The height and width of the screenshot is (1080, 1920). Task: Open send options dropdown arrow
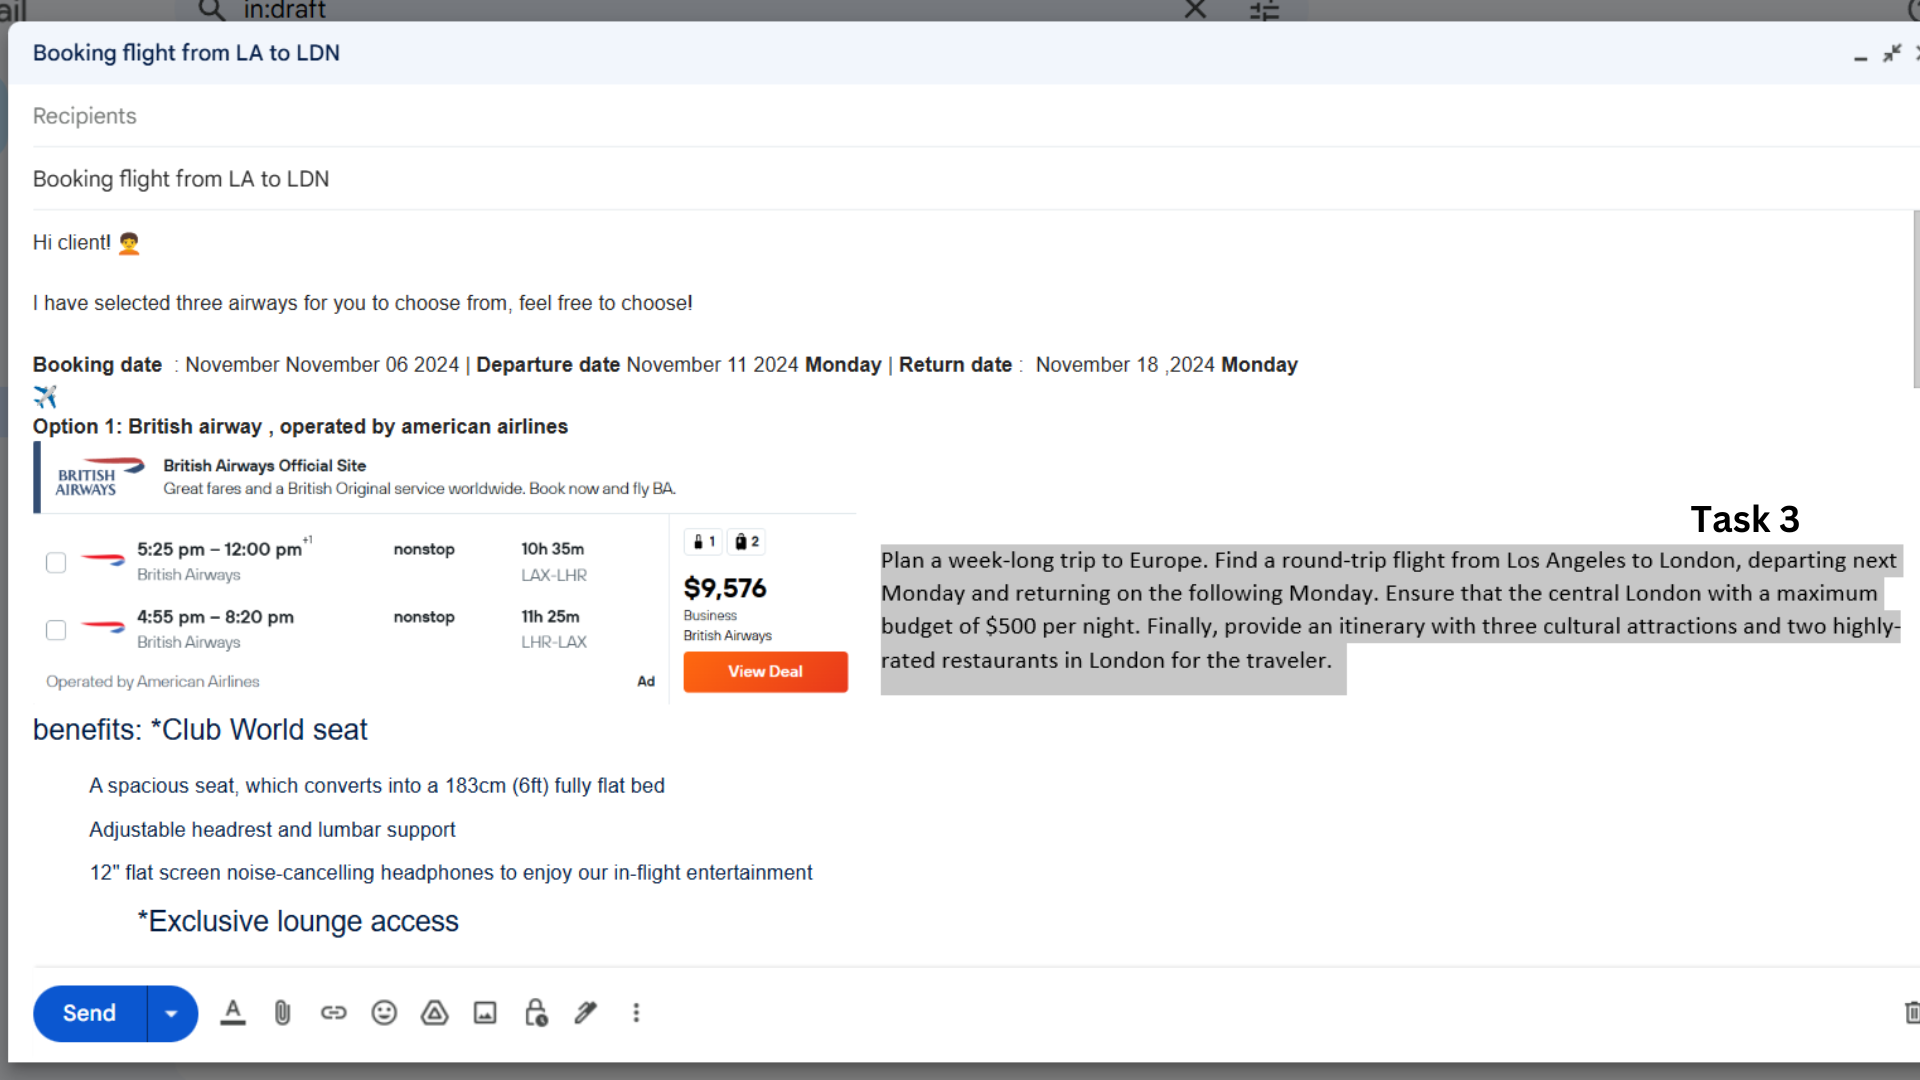(172, 1014)
